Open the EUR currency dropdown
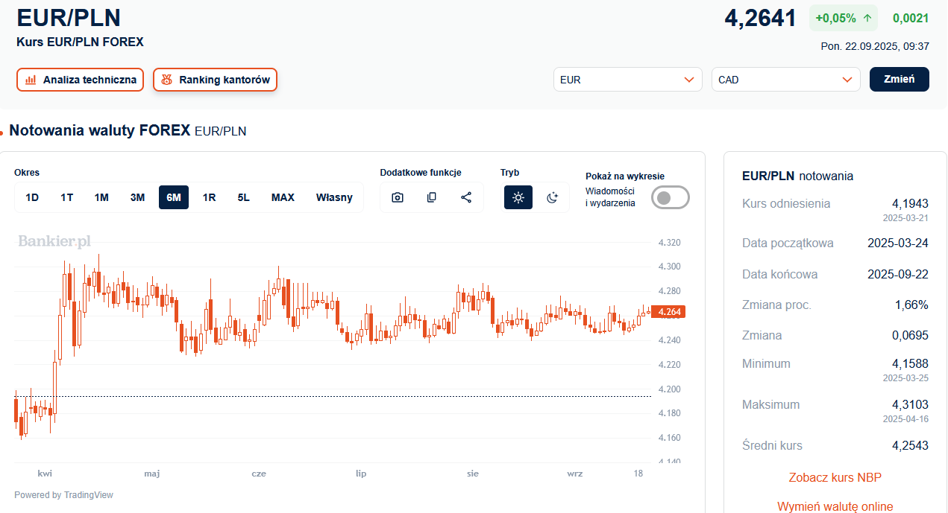Screen dimensions: 948x513 pyautogui.click(x=627, y=80)
